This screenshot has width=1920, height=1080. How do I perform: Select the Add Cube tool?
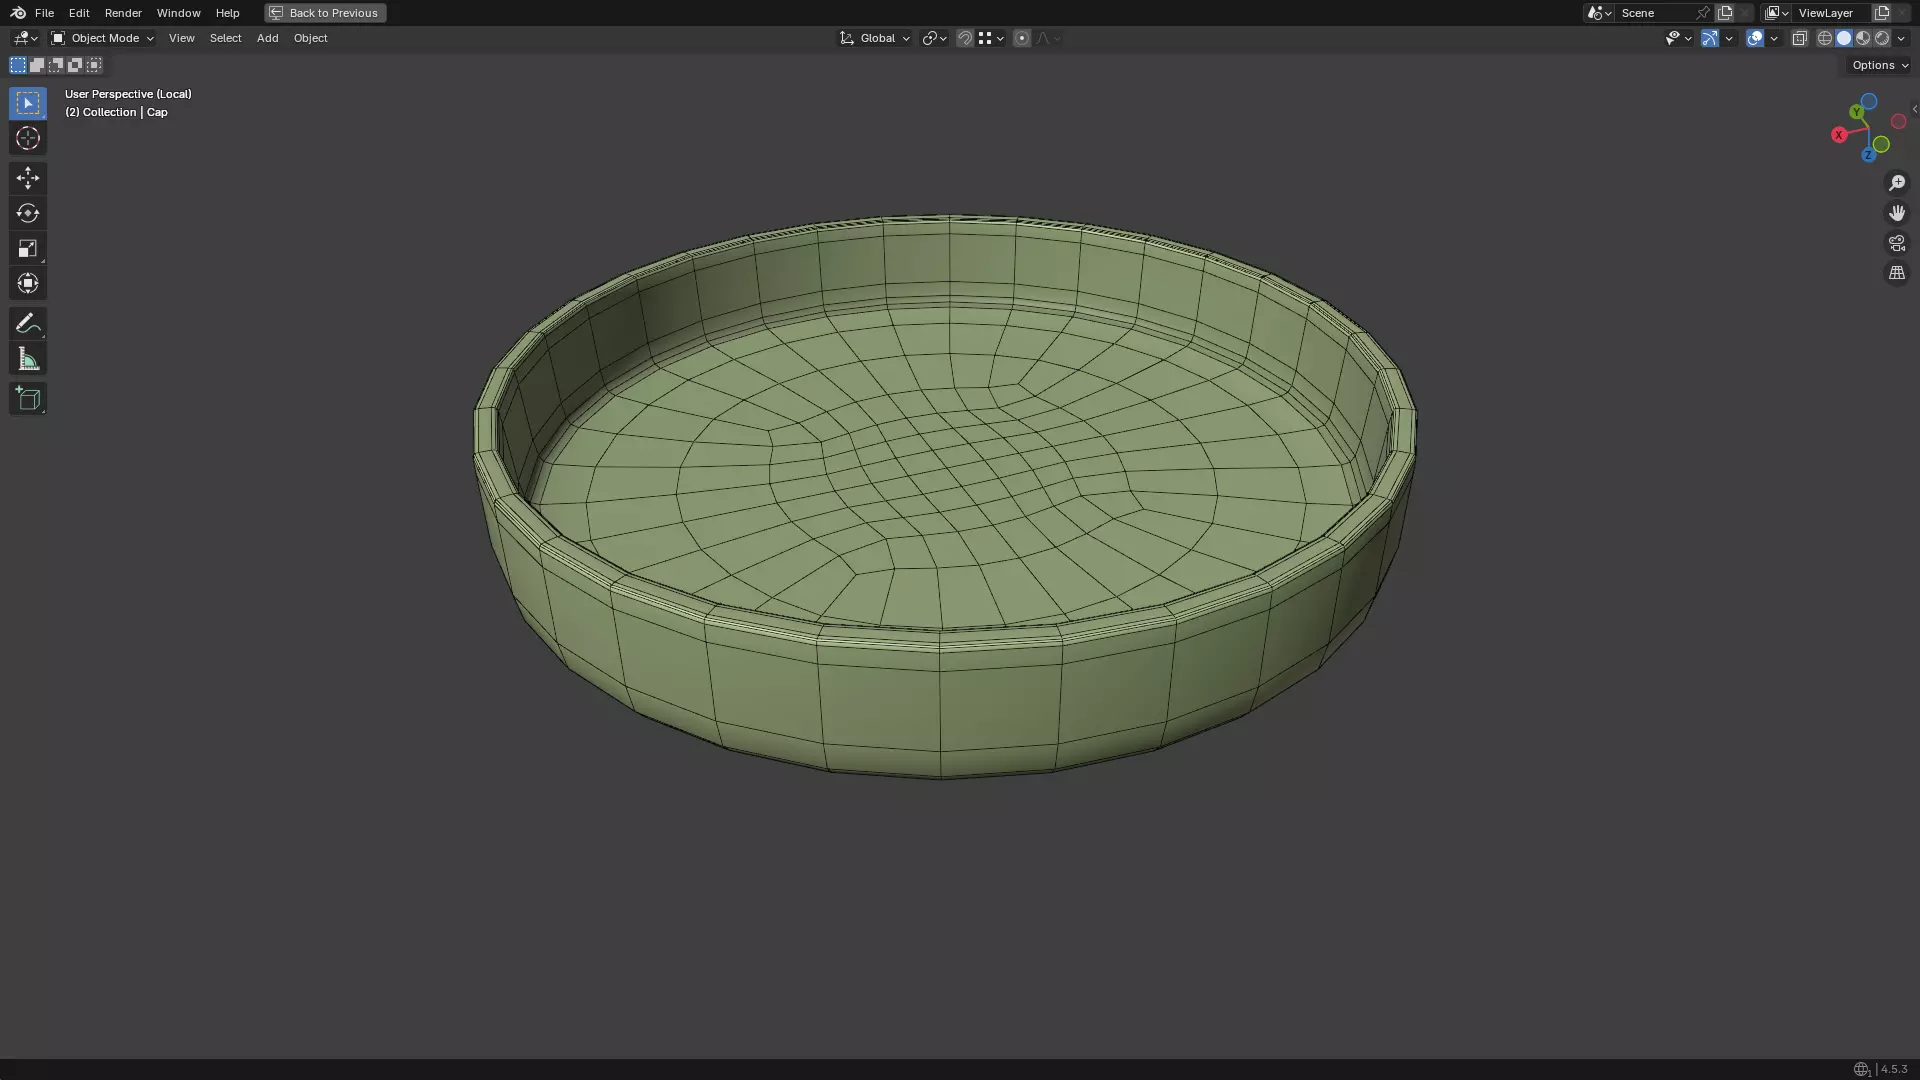pos(28,399)
